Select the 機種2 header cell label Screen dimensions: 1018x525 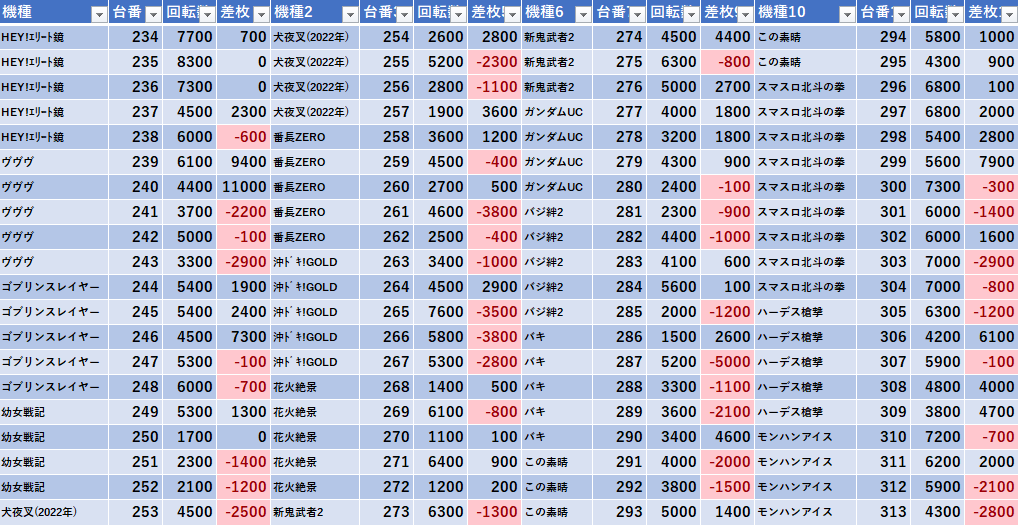(x=293, y=12)
